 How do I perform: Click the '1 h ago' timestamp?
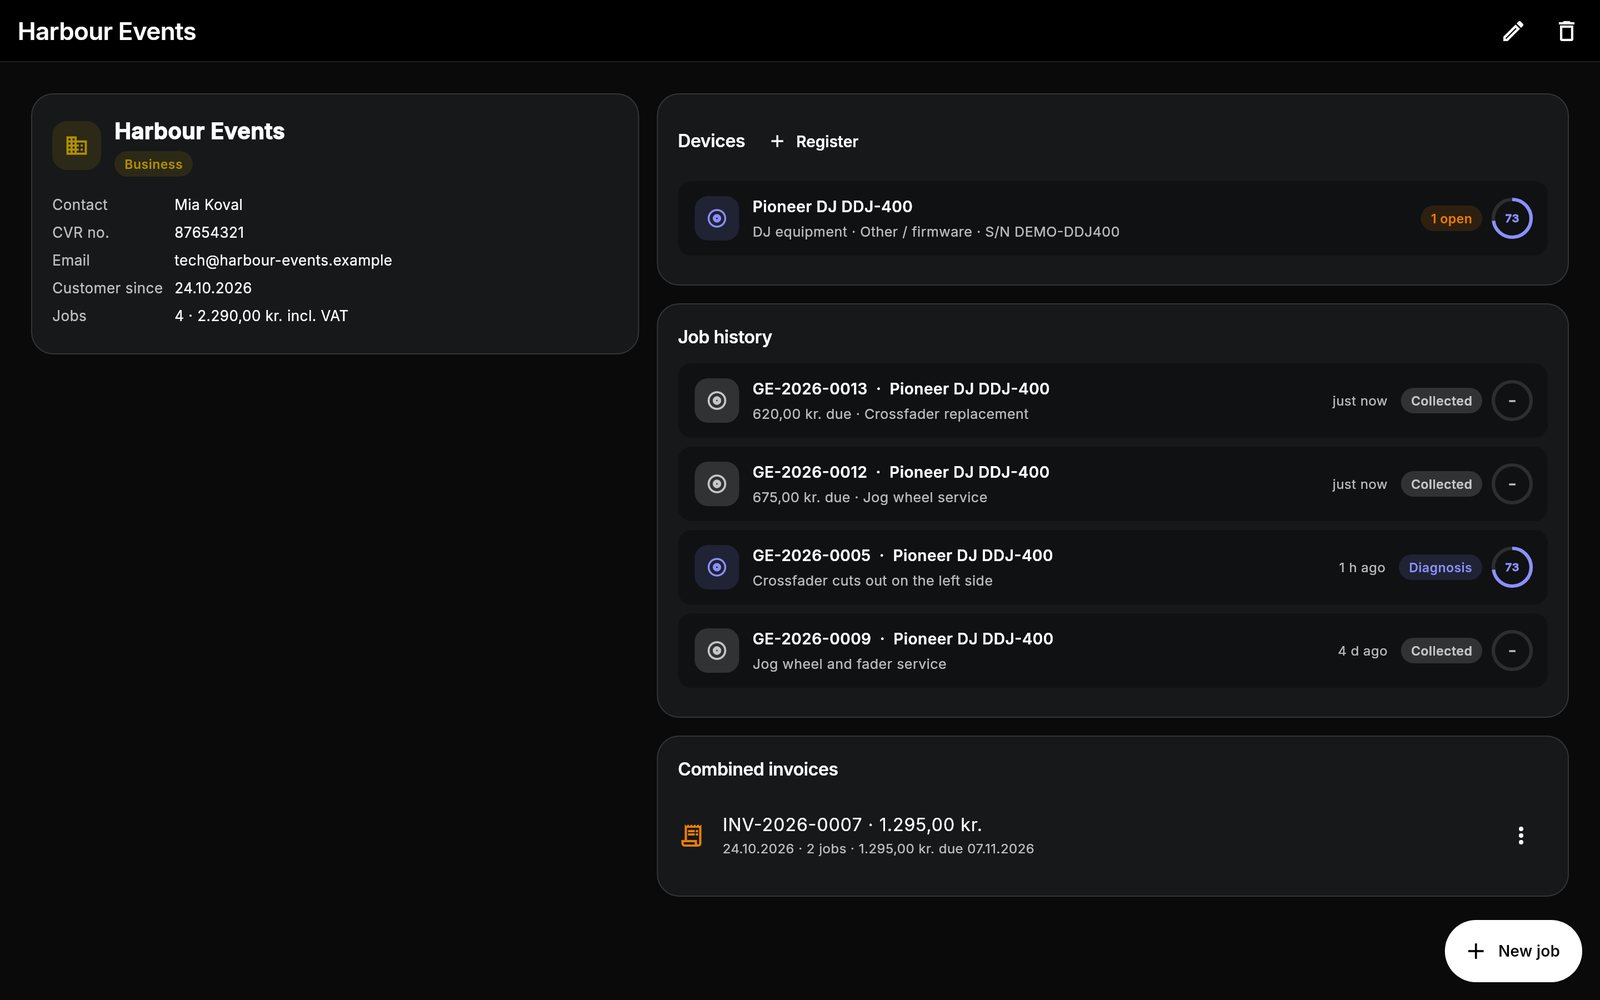(1362, 567)
